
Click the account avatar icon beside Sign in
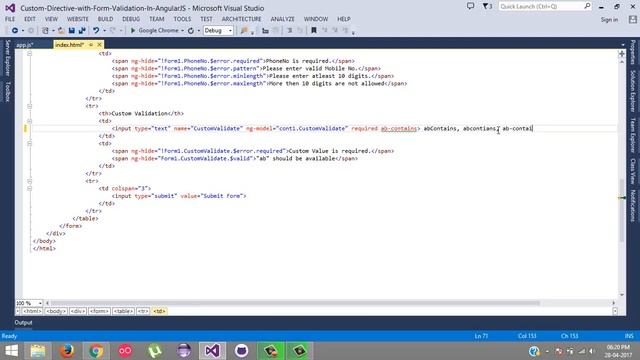click(x=633, y=20)
